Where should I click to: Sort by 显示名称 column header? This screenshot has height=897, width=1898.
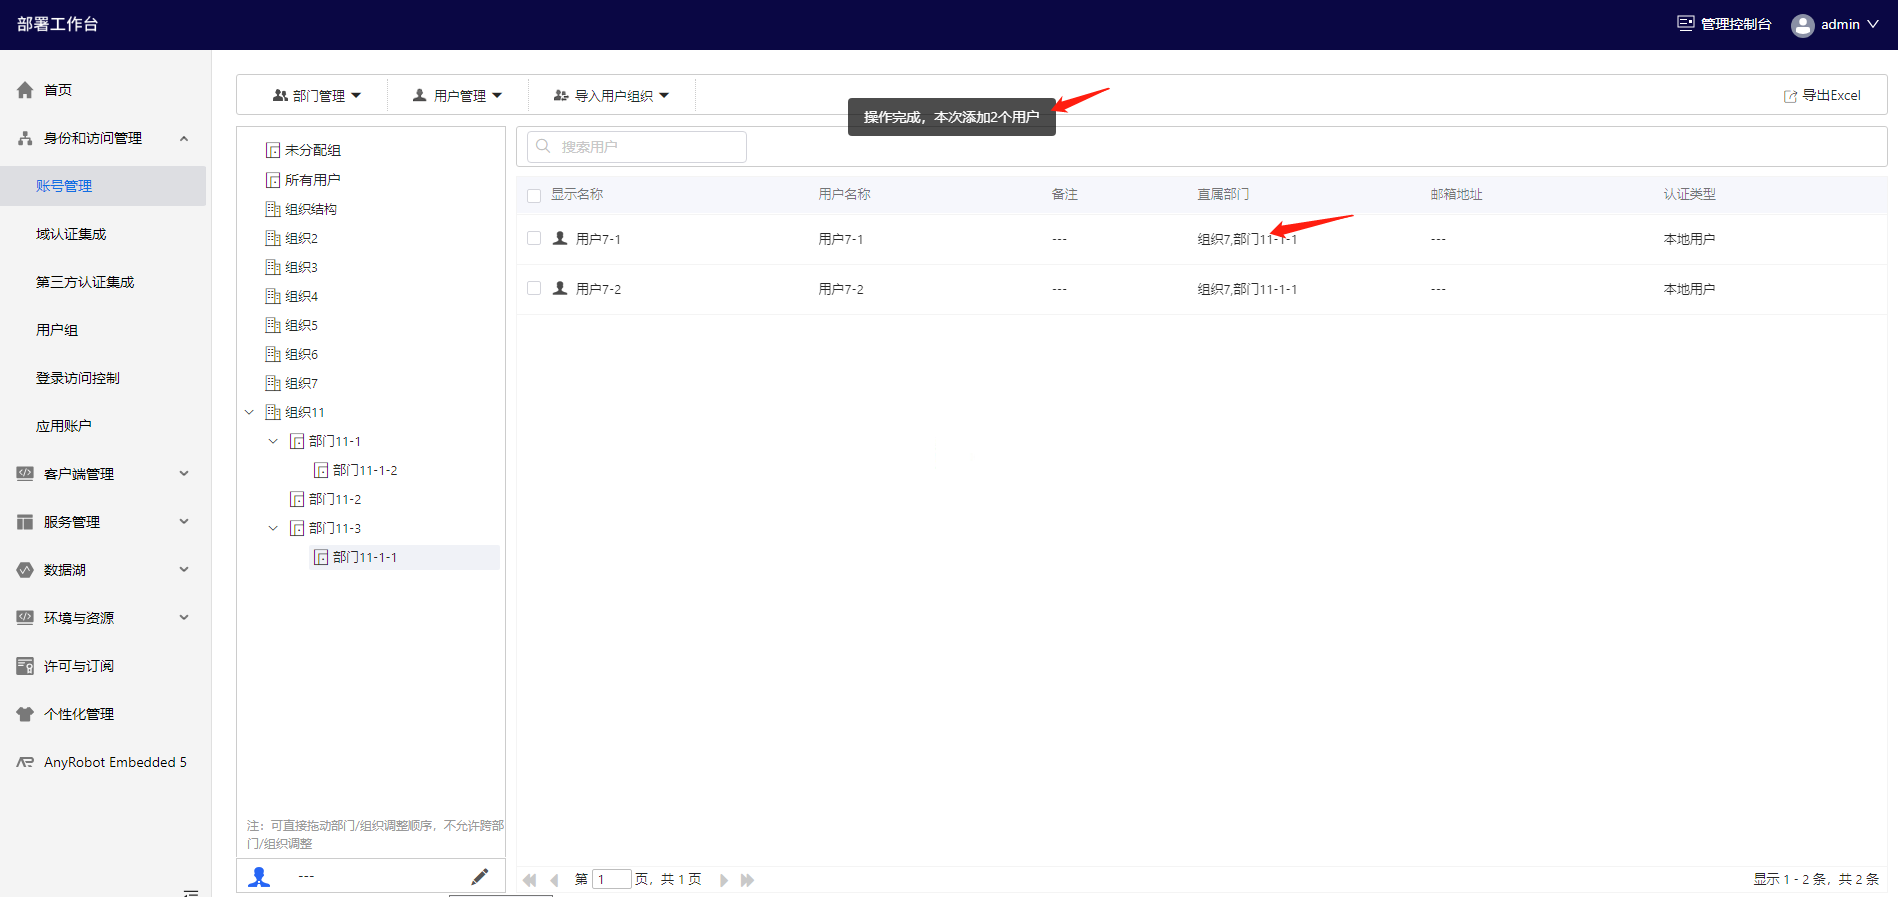pos(577,195)
